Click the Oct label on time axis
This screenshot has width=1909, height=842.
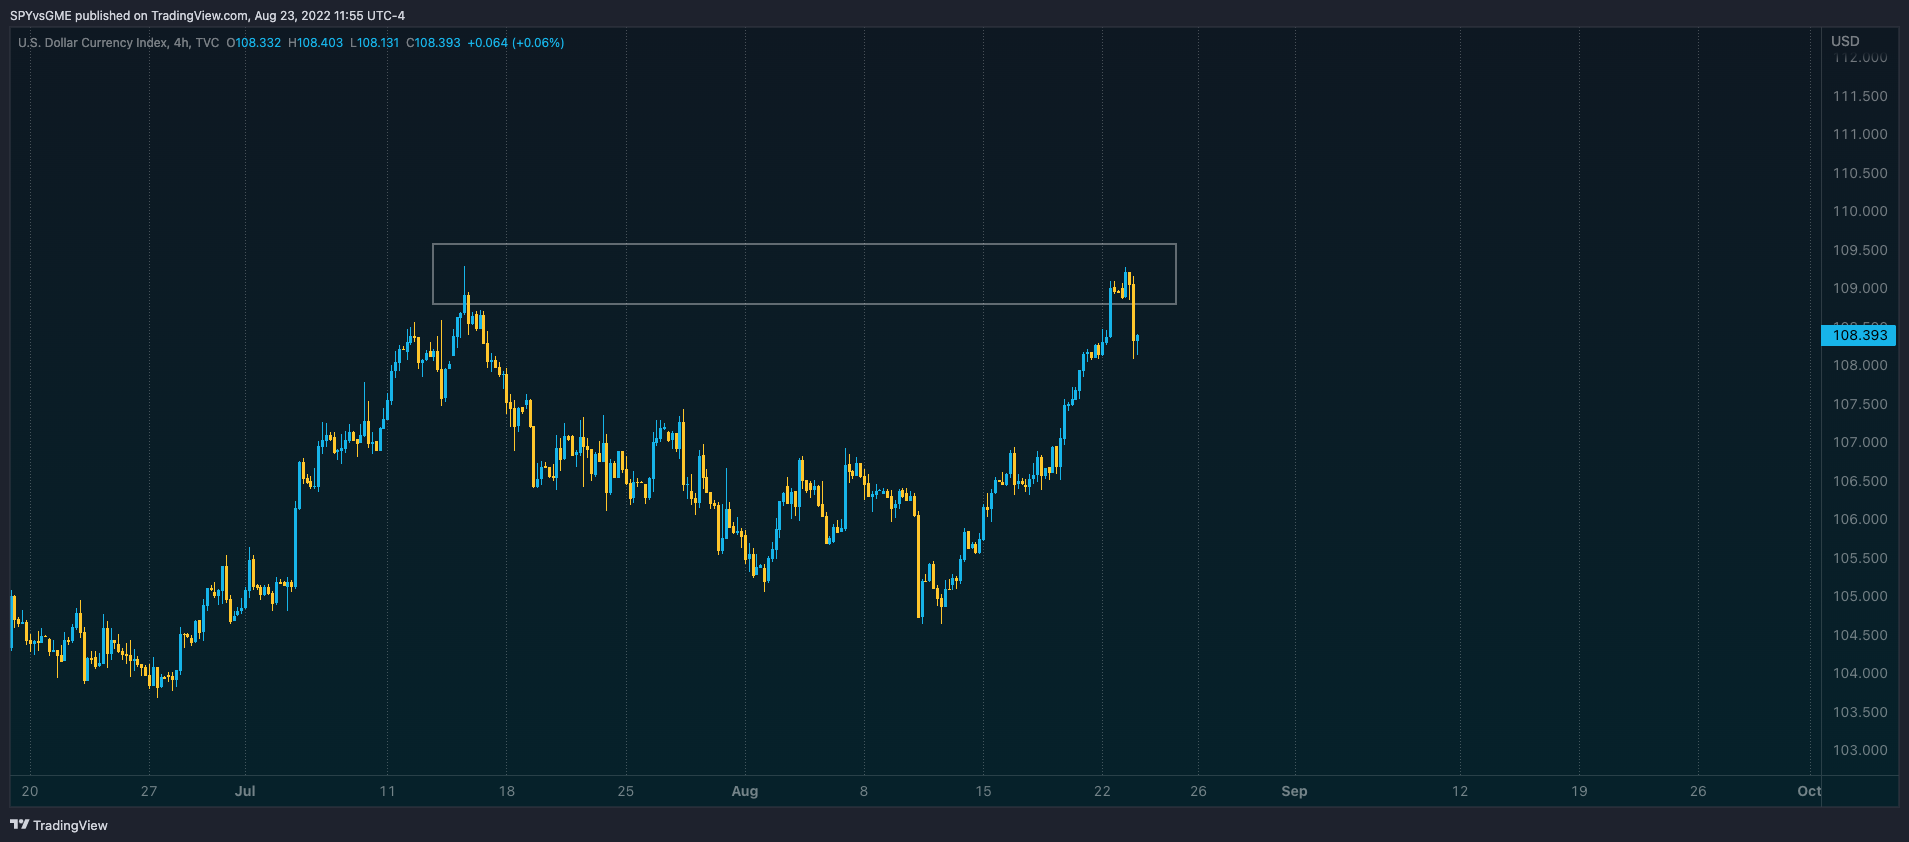[1809, 791]
